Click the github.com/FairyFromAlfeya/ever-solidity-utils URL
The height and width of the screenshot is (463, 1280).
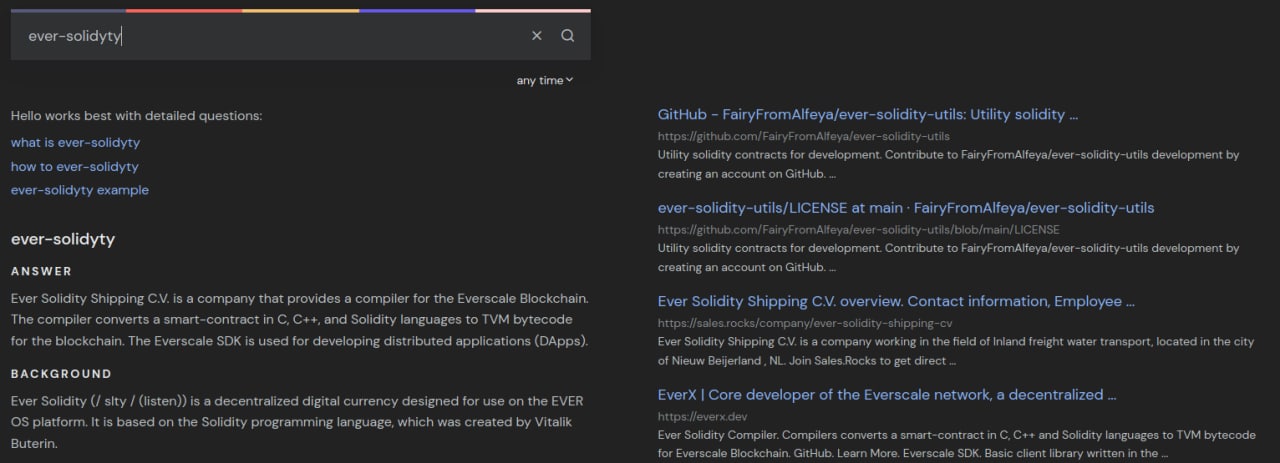pos(803,136)
